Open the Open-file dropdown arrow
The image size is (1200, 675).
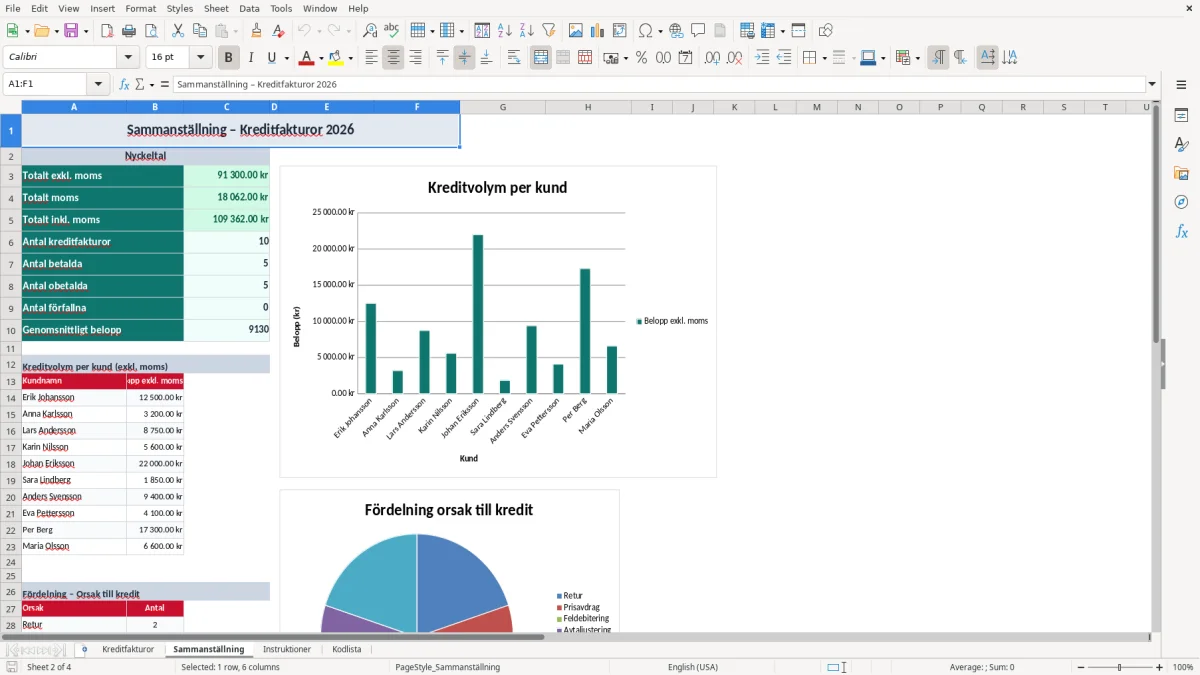pyautogui.click(x=54, y=31)
